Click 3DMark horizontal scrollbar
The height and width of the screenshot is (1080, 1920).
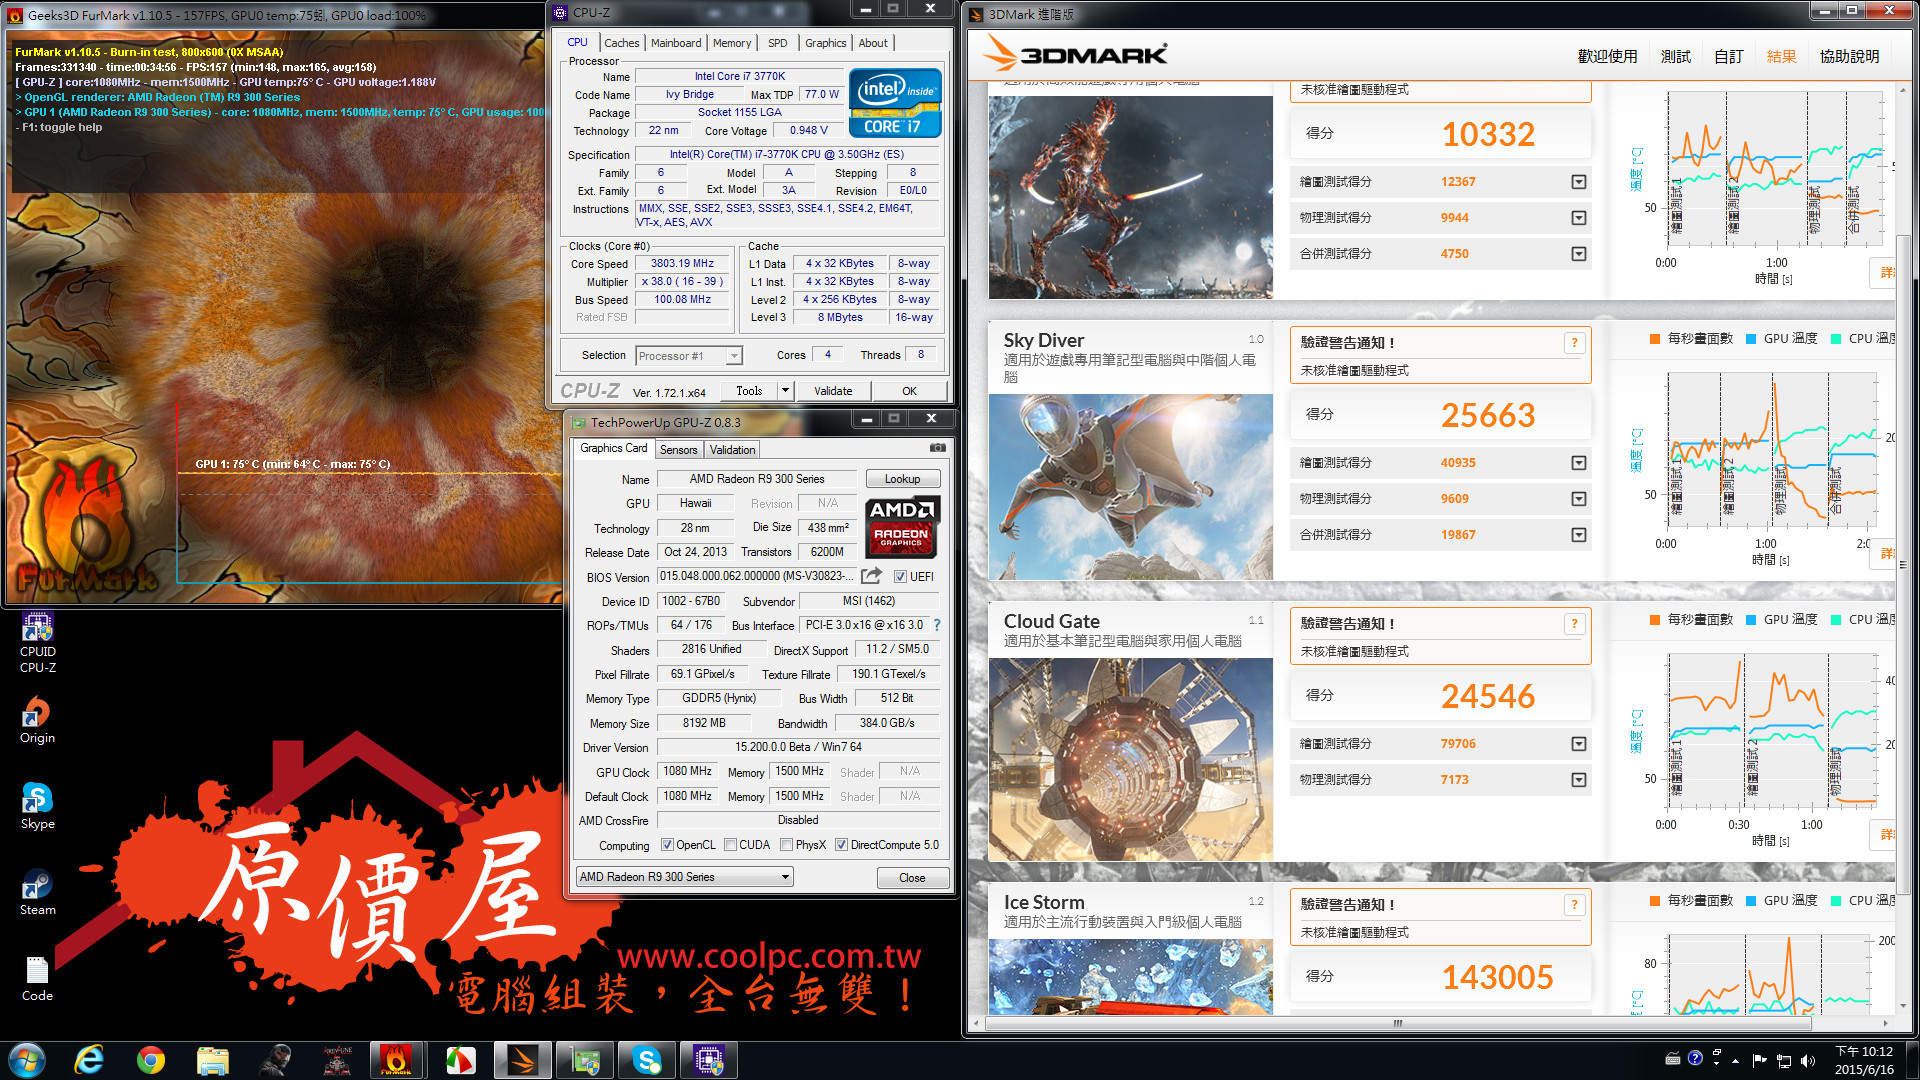pos(1398,1023)
